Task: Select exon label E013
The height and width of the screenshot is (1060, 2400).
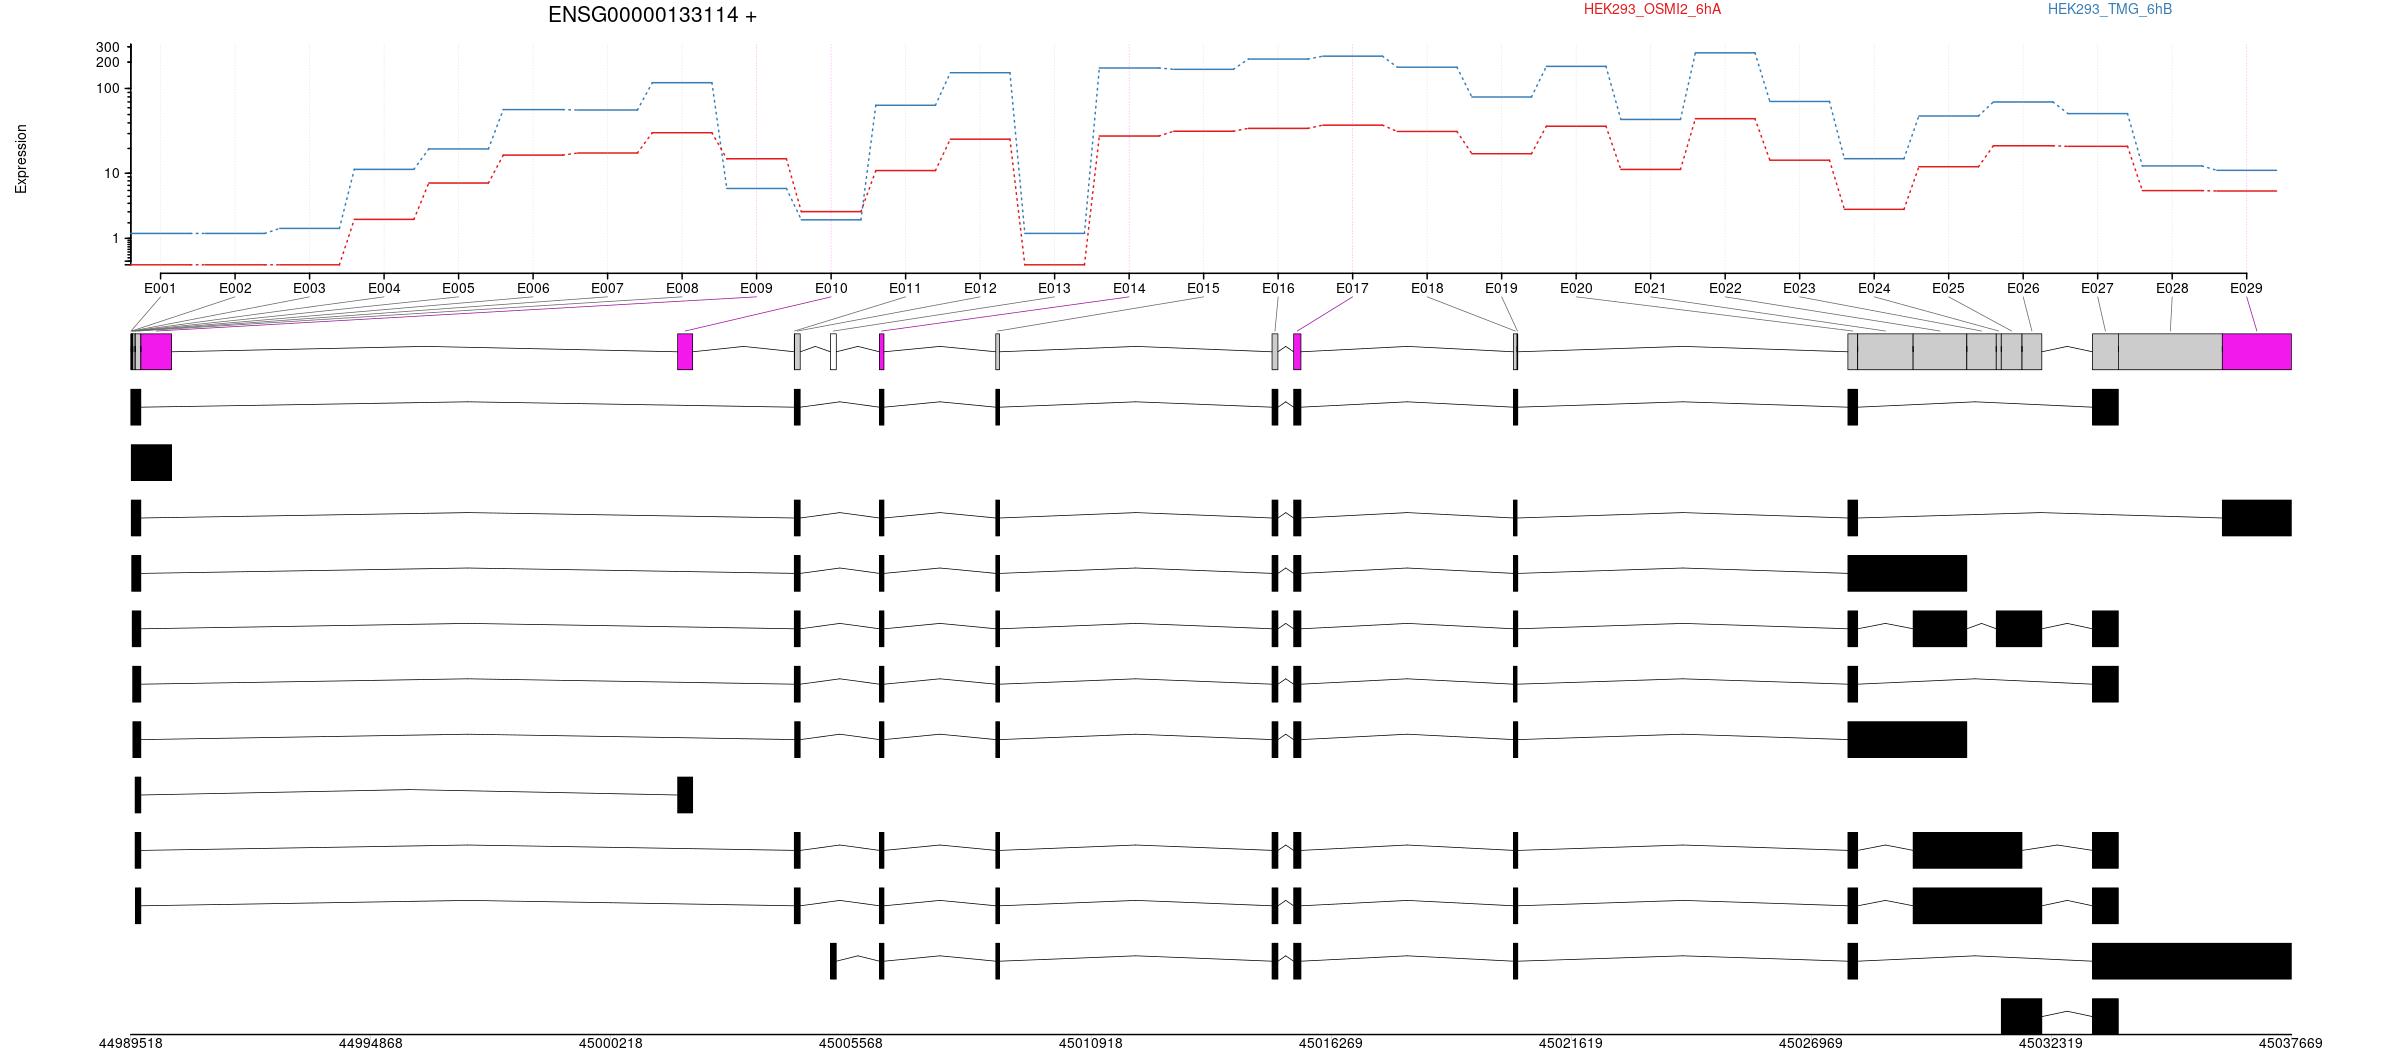Action: click(x=1054, y=288)
